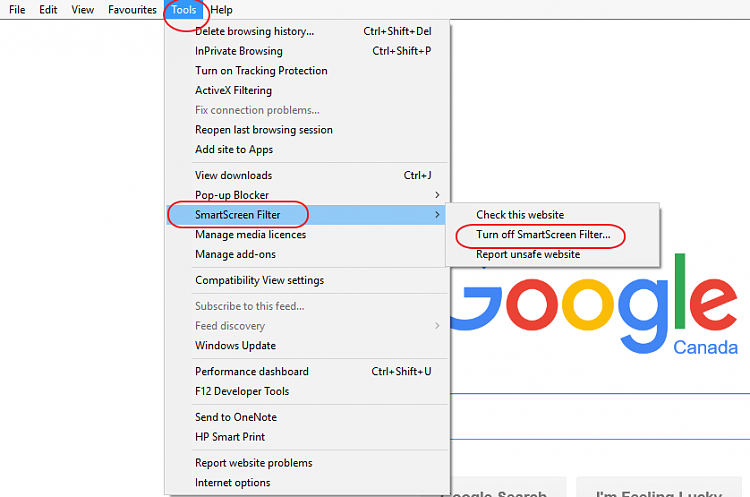The image size is (750, 497).
Task: Launch F12 Developer Tools
Action: 306,391
